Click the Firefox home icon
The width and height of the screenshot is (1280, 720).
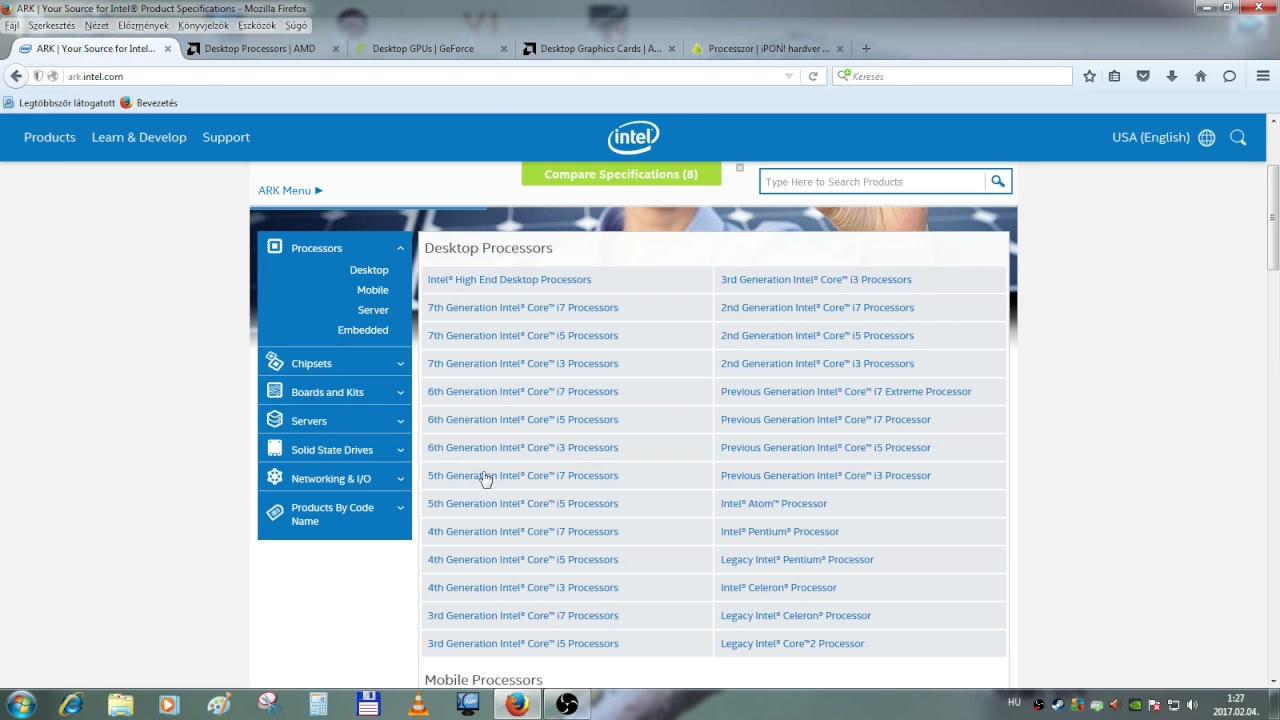pyautogui.click(x=1201, y=76)
